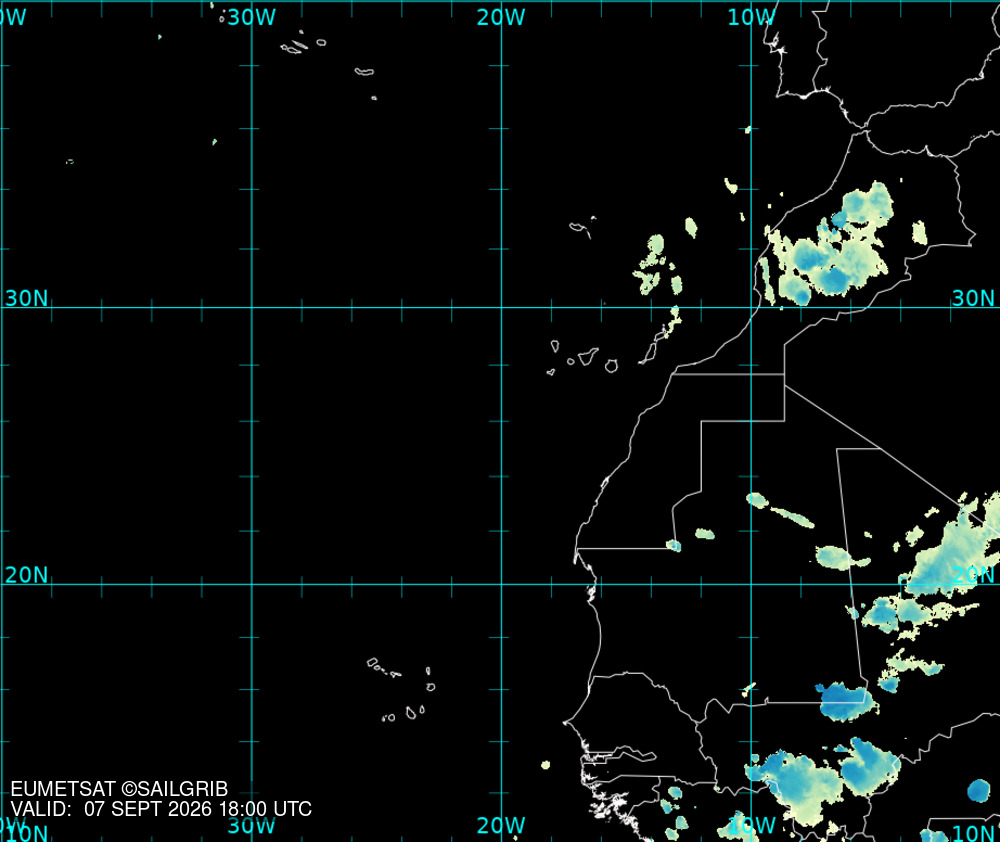Click the 30N and 30W gridline intersection
The width and height of the screenshot is (1000, 842).
(252, 307)
